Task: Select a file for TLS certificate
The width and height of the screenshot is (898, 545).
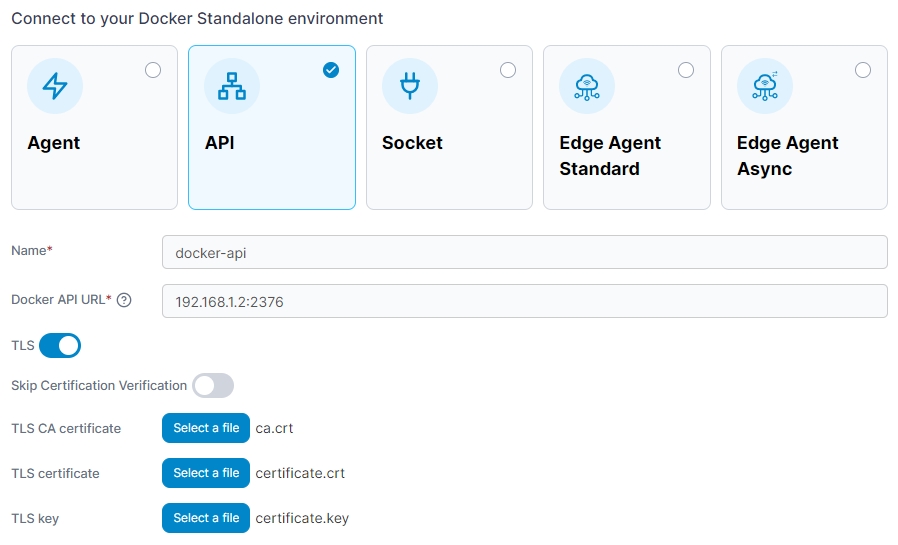Action: [x=206, y=473]
